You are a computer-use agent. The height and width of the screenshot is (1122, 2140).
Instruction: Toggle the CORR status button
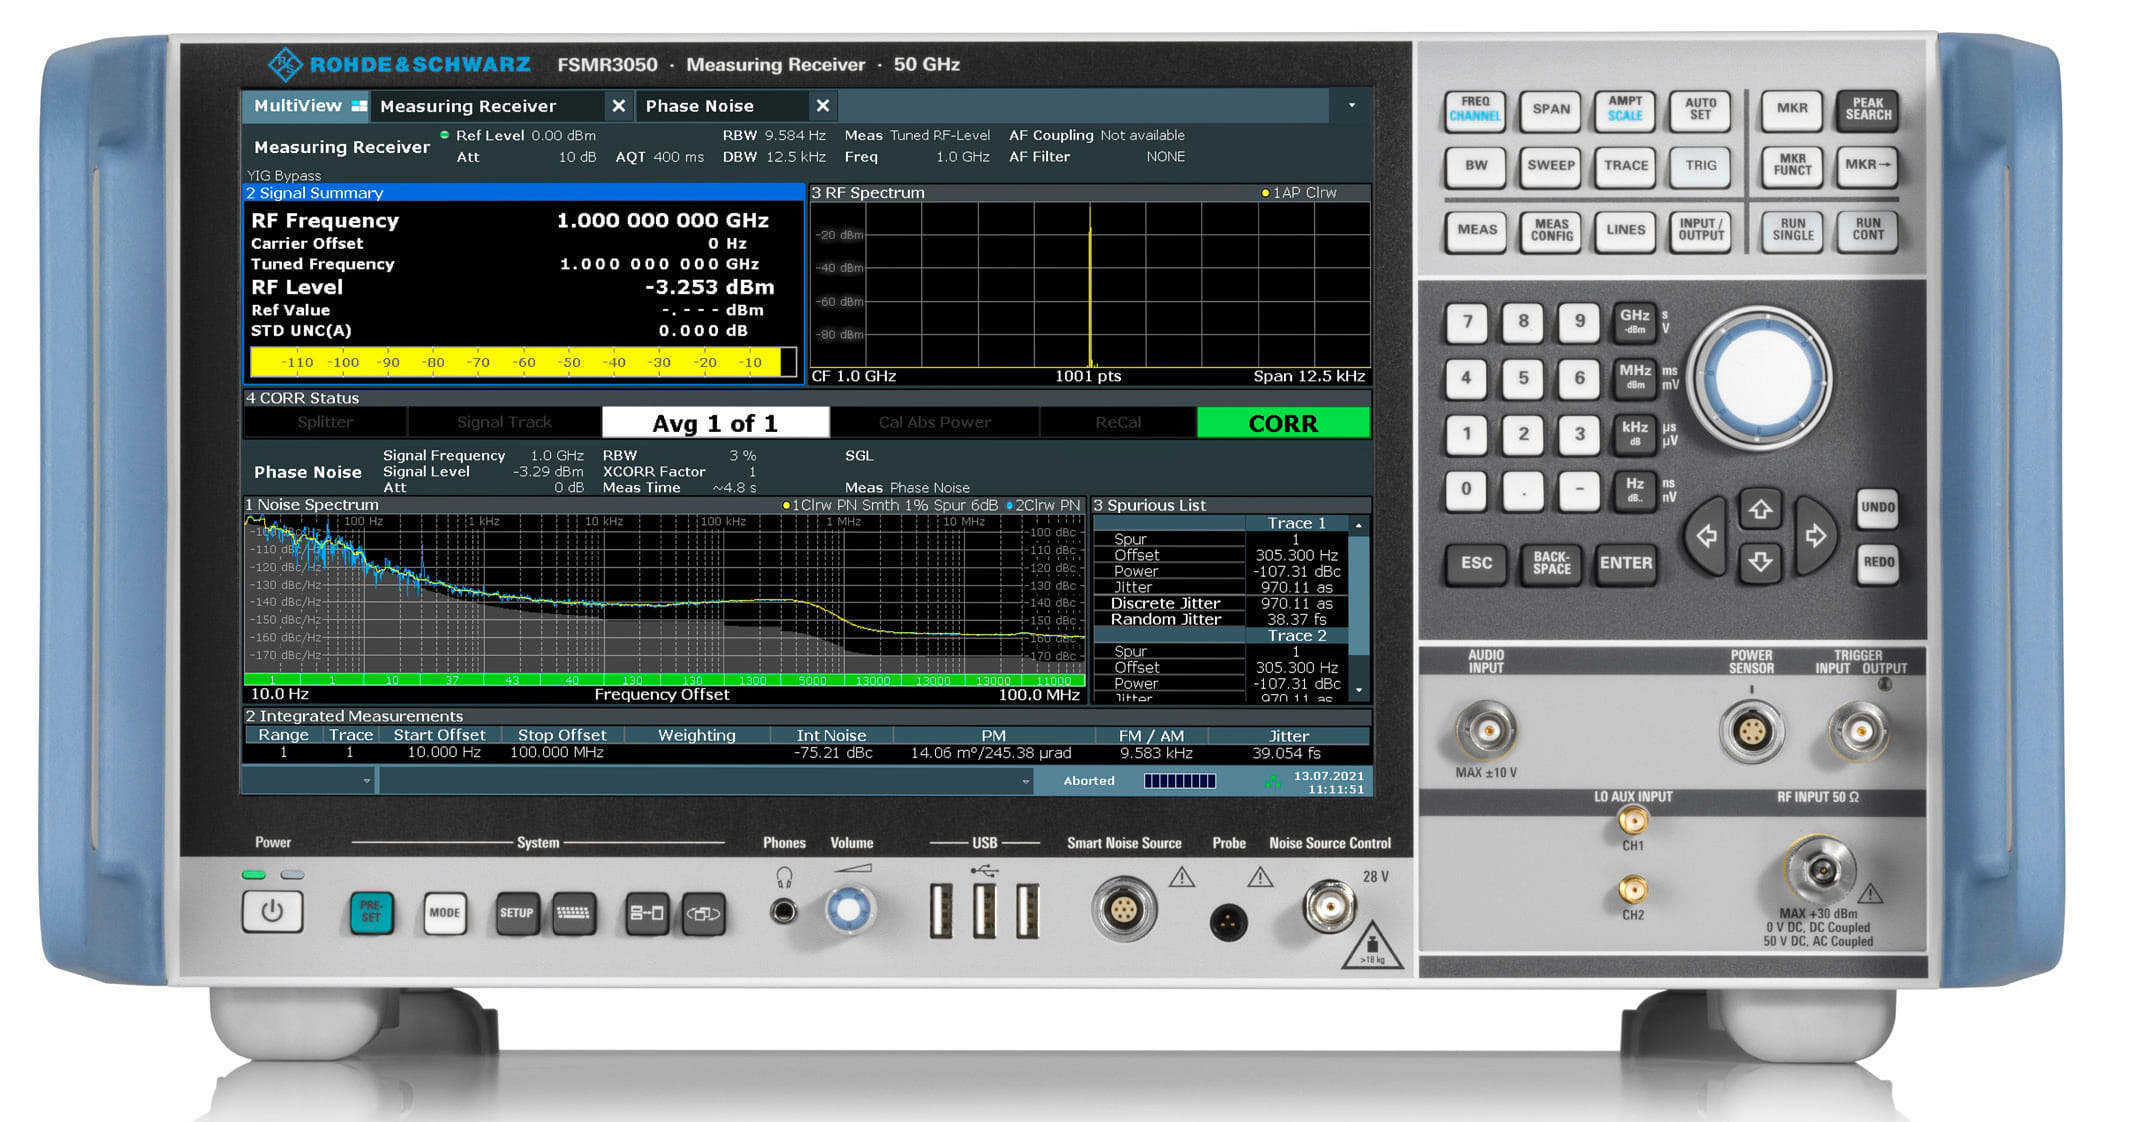1282,423
